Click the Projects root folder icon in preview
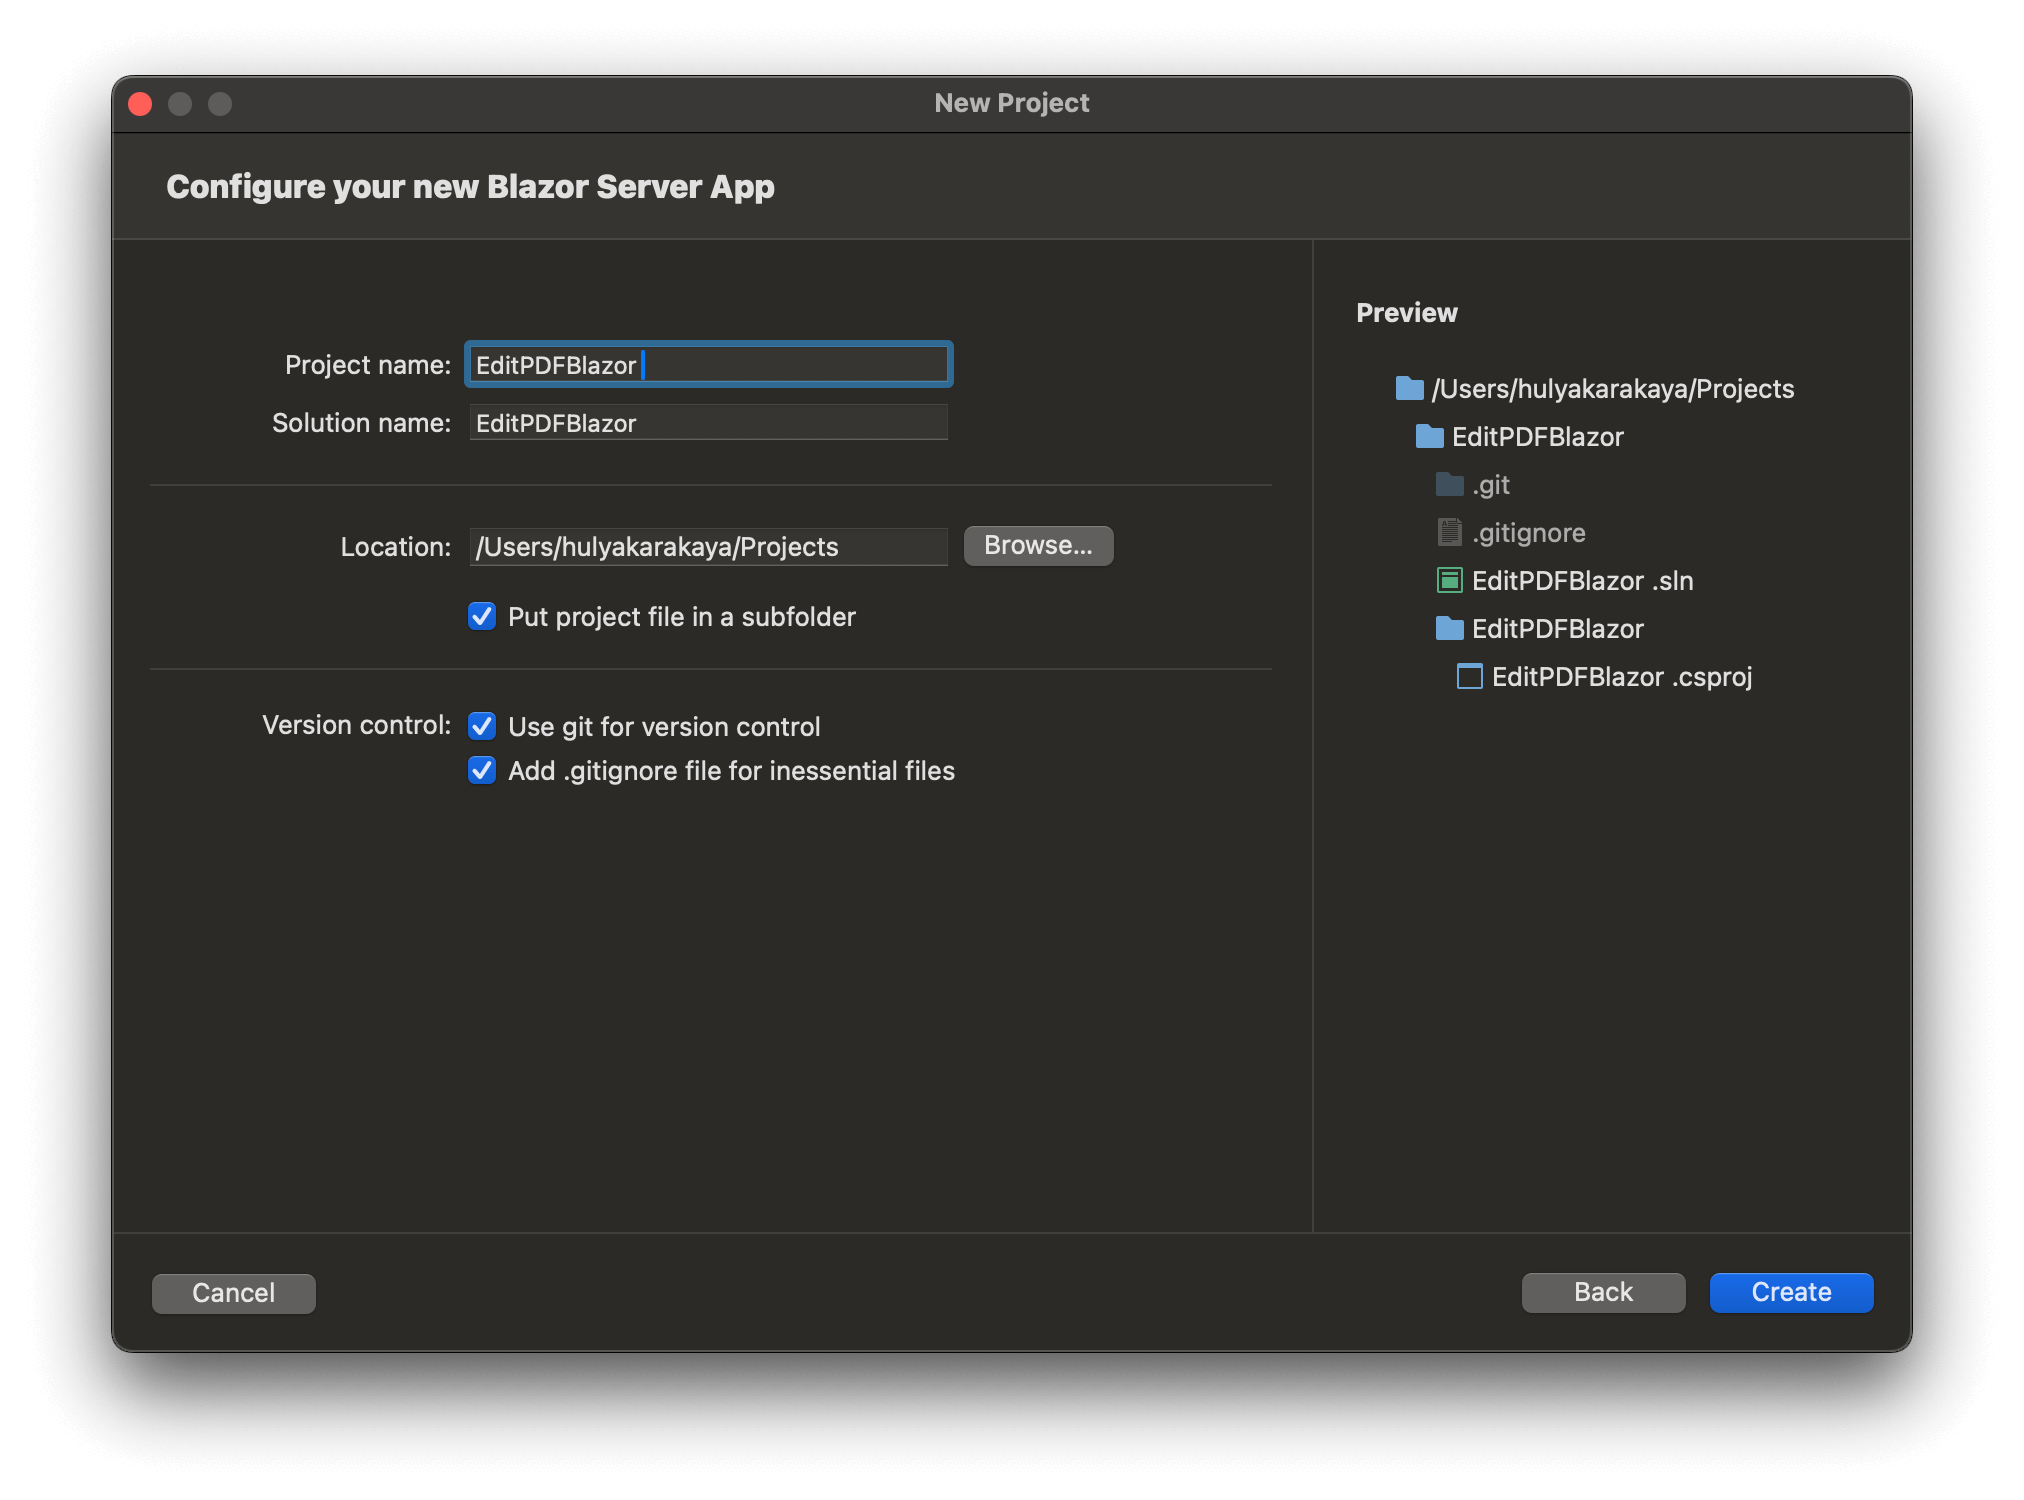Viewport: 2024px width, 1500px height. 1409,388
